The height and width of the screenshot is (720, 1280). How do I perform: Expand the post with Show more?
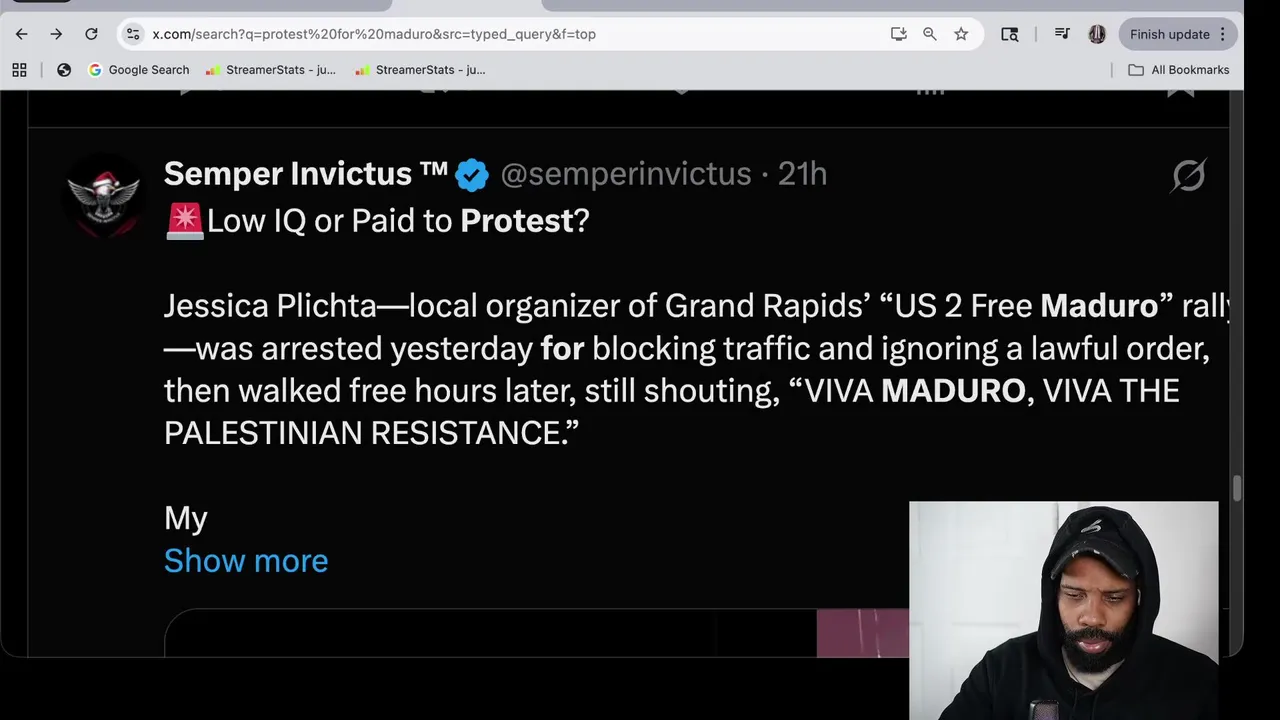246,561
